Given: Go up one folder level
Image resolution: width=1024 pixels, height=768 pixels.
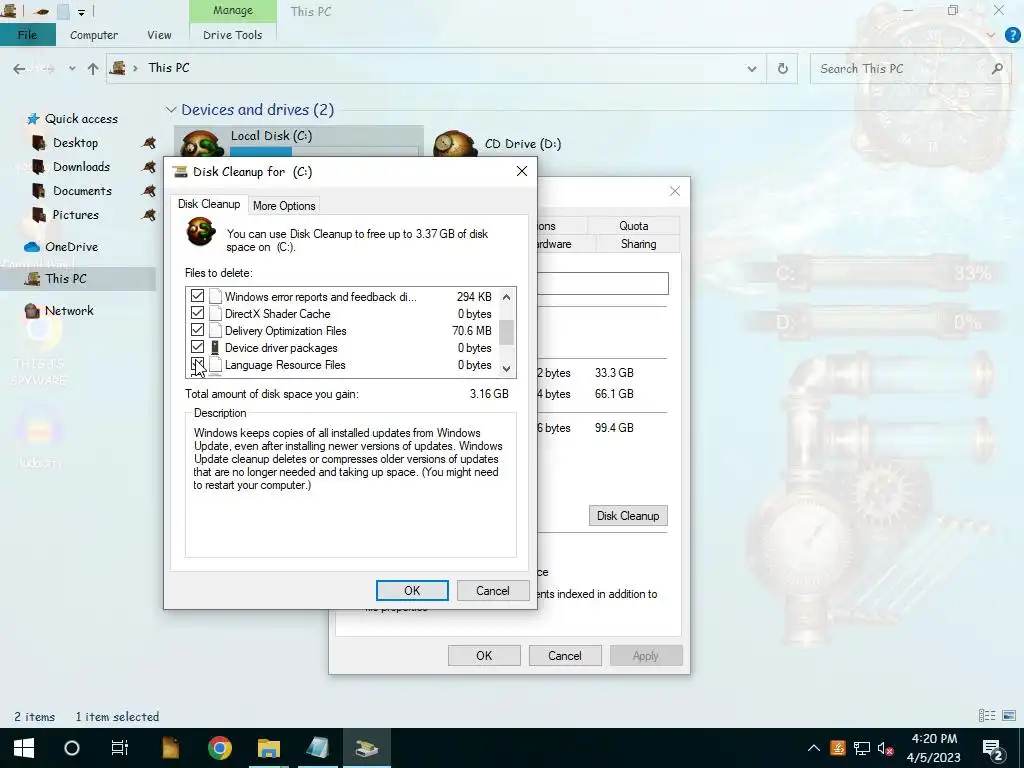Looking at the screenshot, I should click(x=93, y=68).
